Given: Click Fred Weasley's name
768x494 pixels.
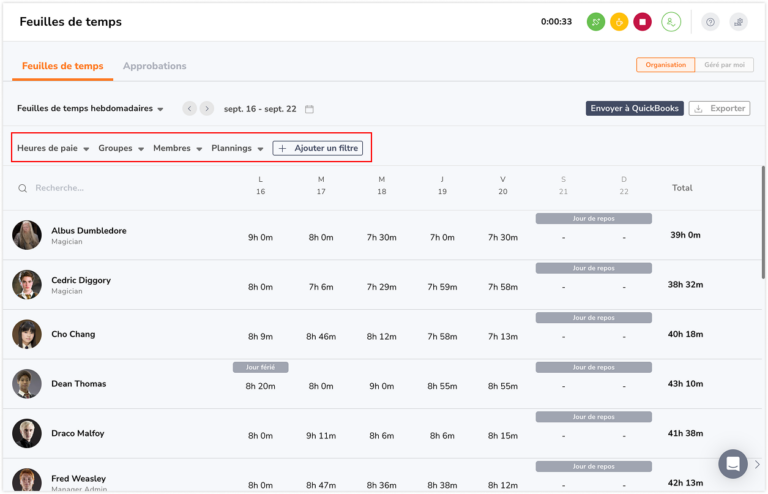Looking at the screenshot, I should pyautogui.click(x=78, y=478).
